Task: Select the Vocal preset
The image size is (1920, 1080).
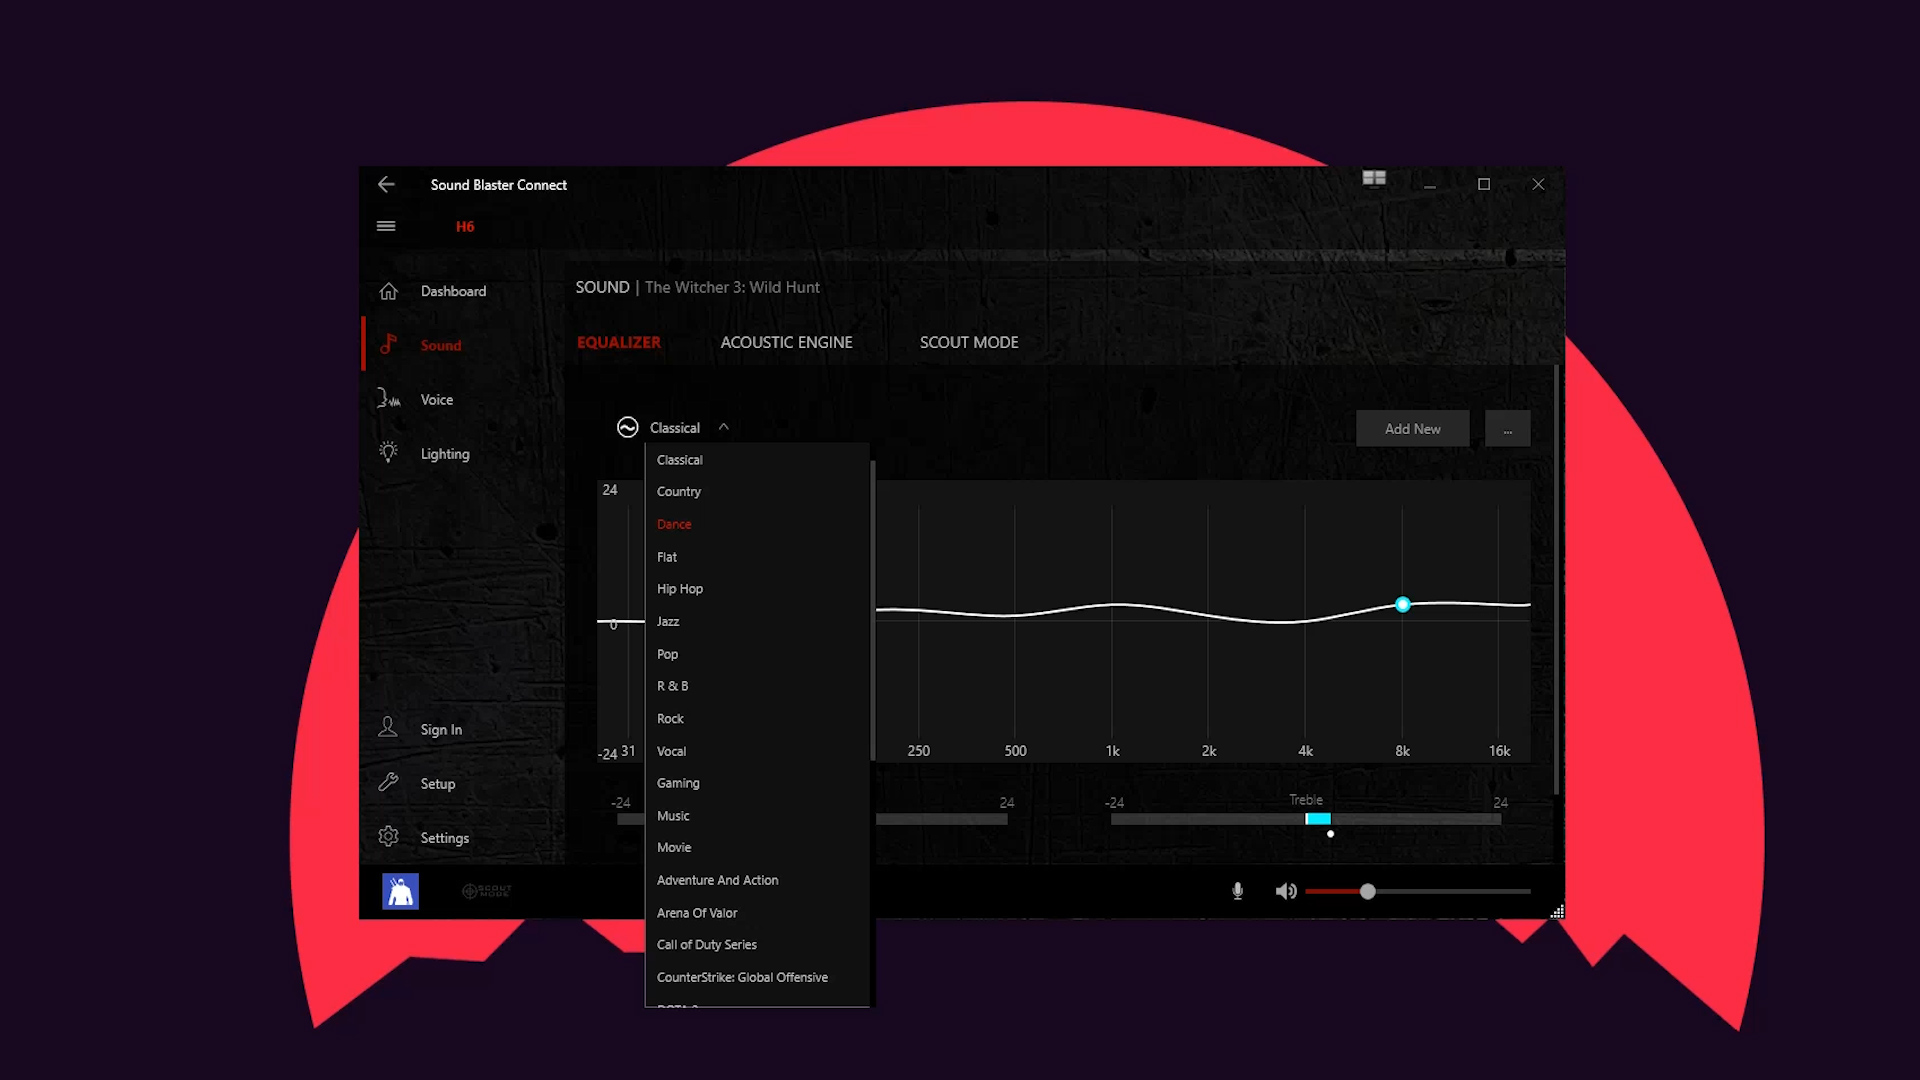Action: (x=757, y=751)
